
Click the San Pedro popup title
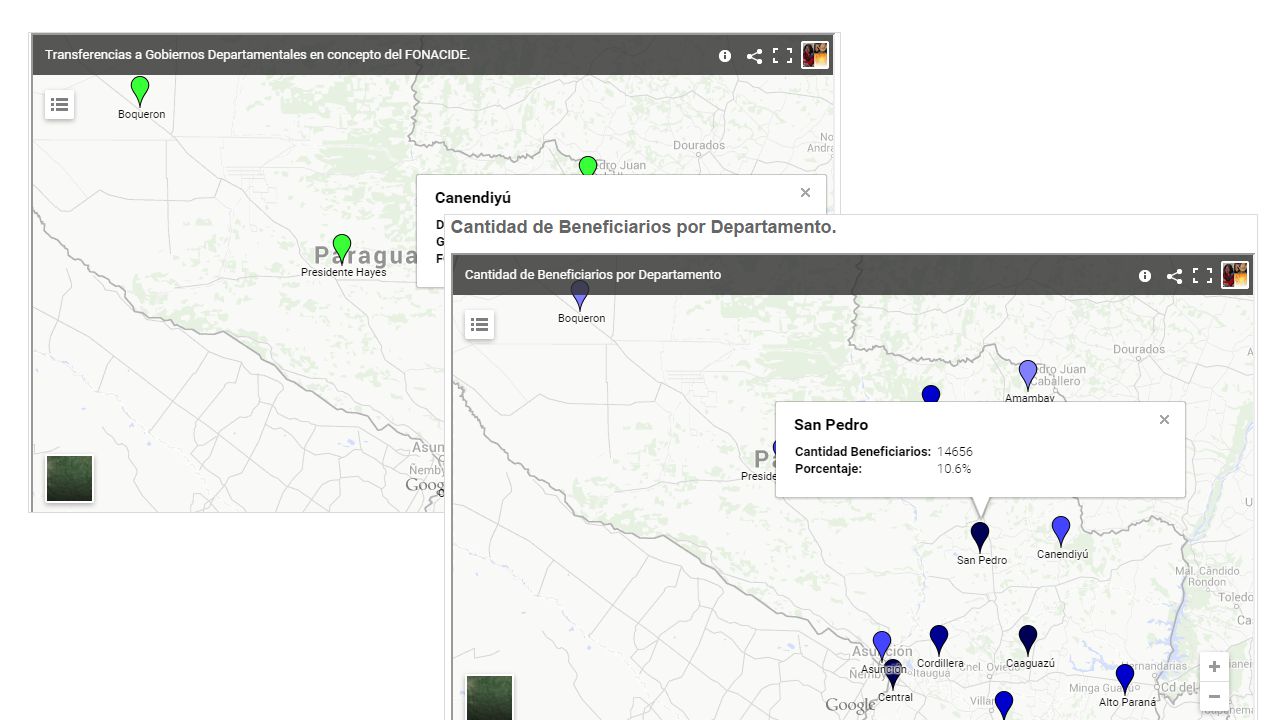[x=831, y=425]
